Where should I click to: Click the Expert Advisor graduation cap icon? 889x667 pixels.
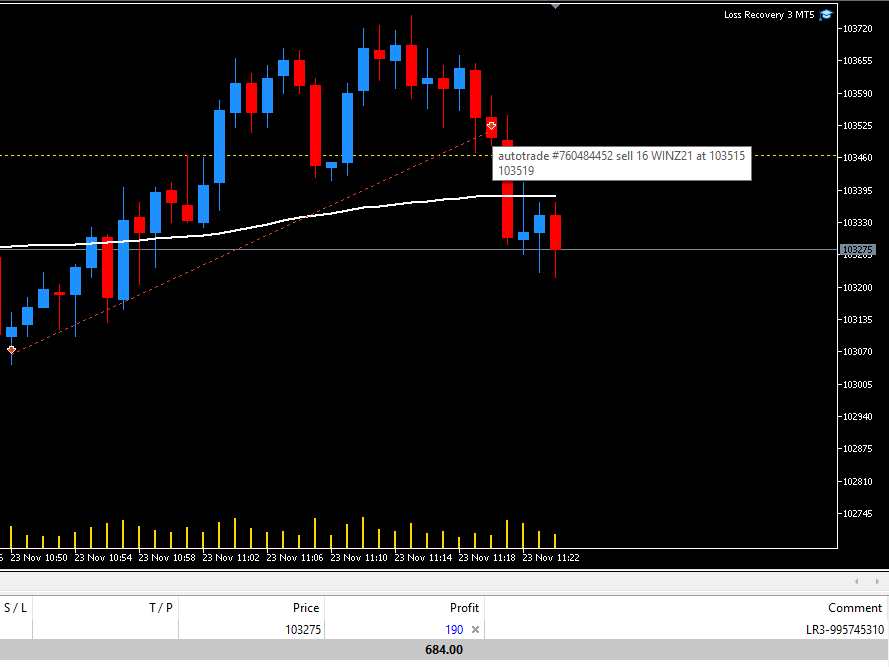pos(826,15)
